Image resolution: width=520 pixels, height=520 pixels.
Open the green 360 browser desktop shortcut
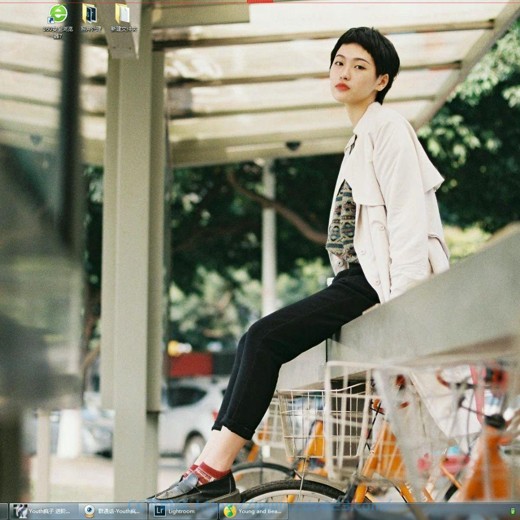[x=58, y=14]
